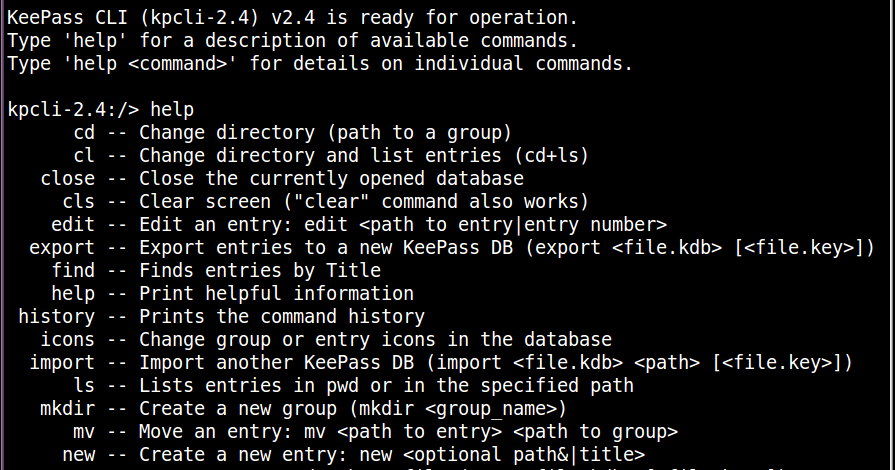
Task: Click 'Export entries to a new KeePass DB' text
Action: [326, 247]
